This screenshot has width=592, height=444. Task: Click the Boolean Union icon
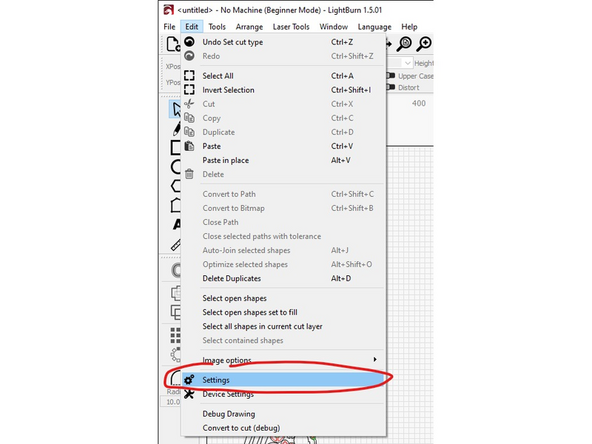pos(176,312)
